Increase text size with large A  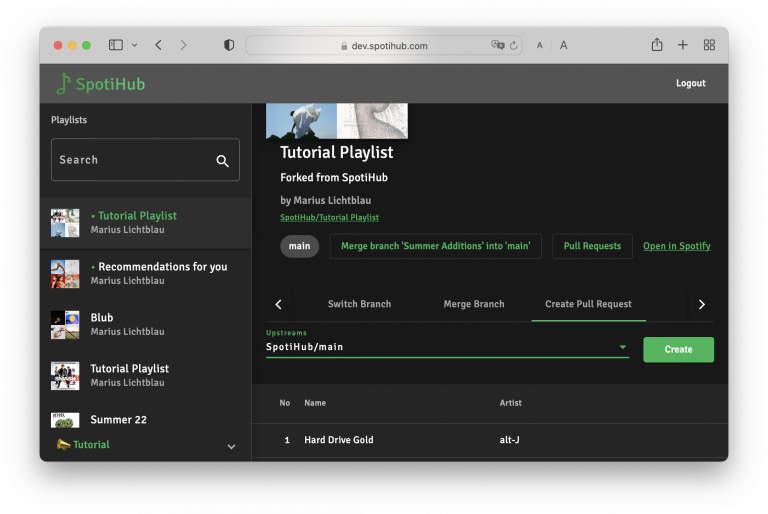564,45
